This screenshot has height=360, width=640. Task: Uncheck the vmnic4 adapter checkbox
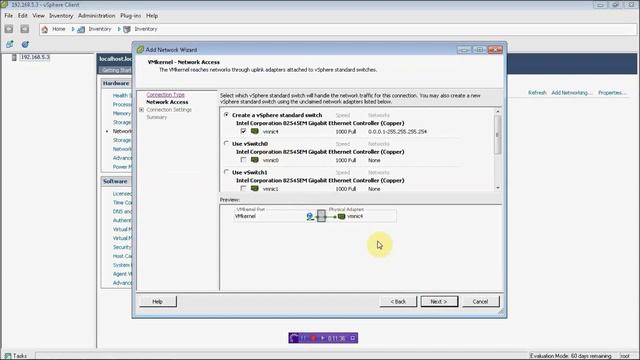(x=243, y=131)
